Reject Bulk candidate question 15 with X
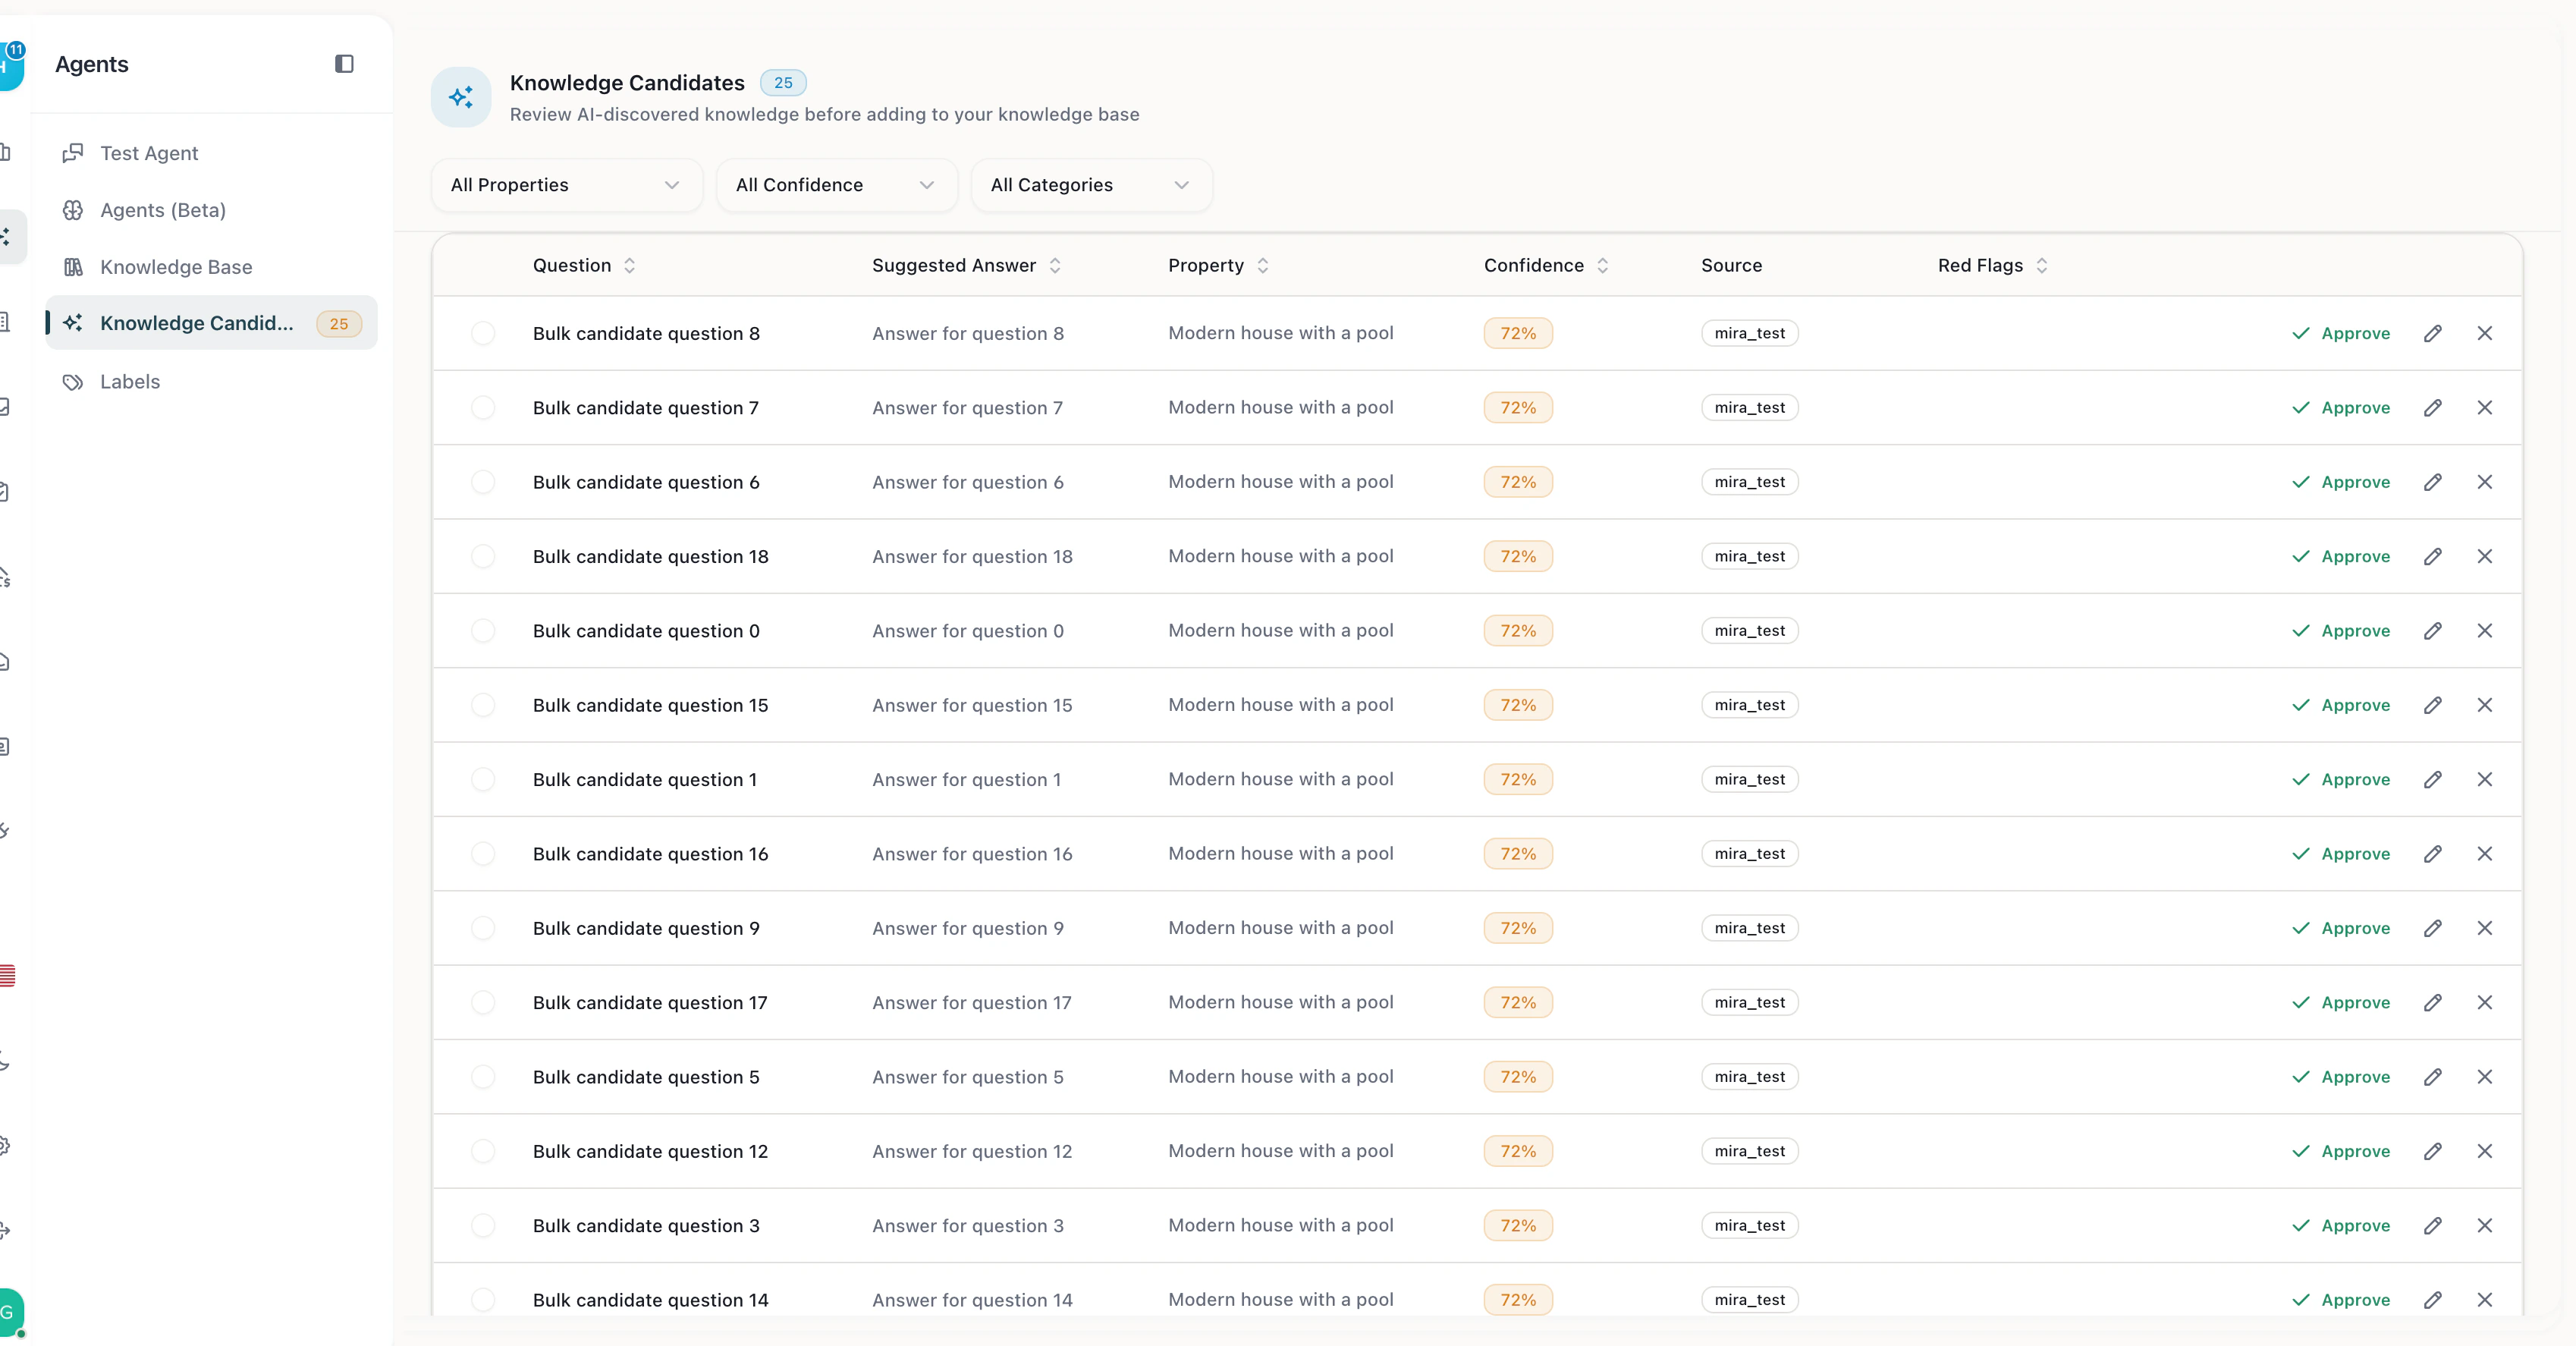 (2485, 705)
